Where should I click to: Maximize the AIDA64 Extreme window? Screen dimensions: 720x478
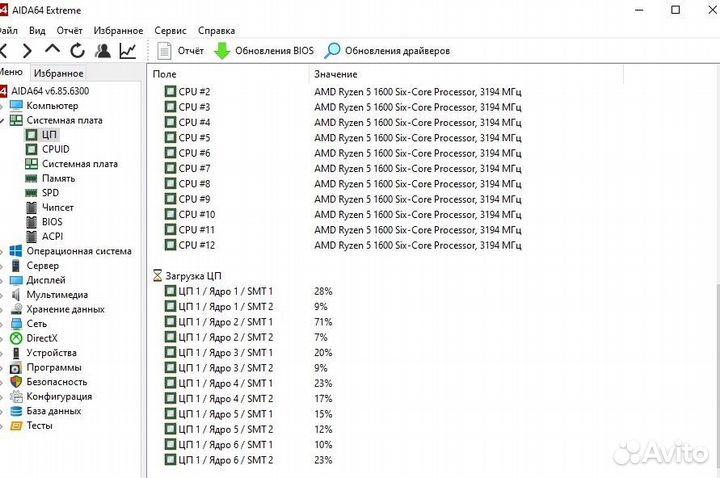(675, 10)
